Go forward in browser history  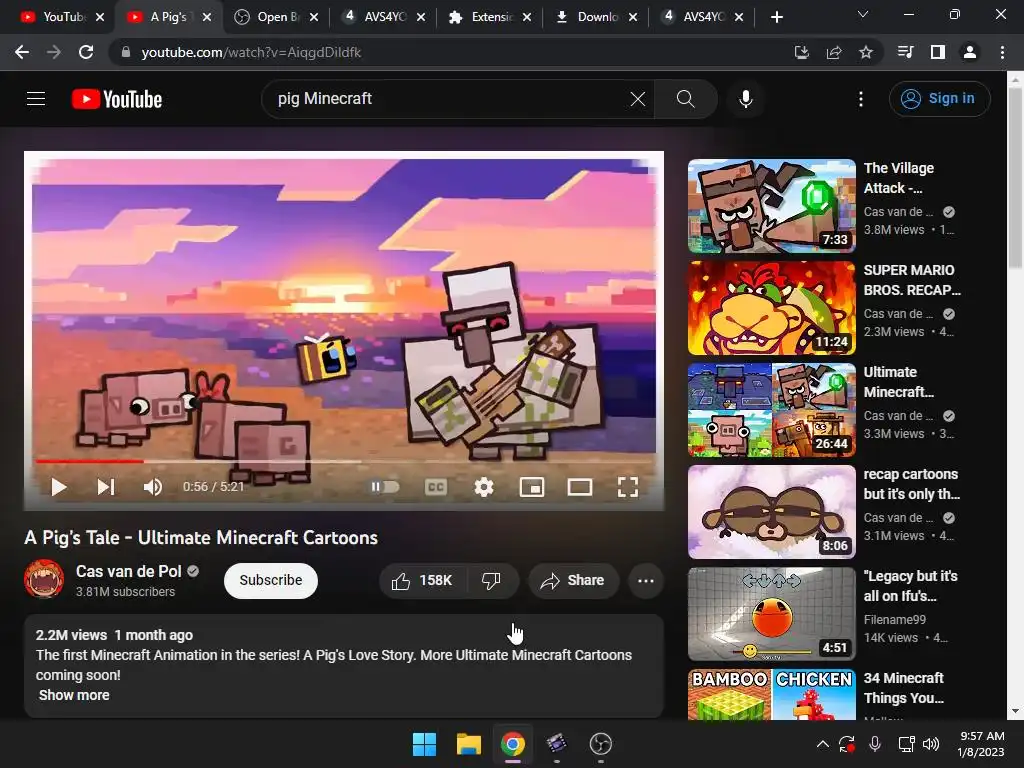pyautogui.click(x=54, y=52)
